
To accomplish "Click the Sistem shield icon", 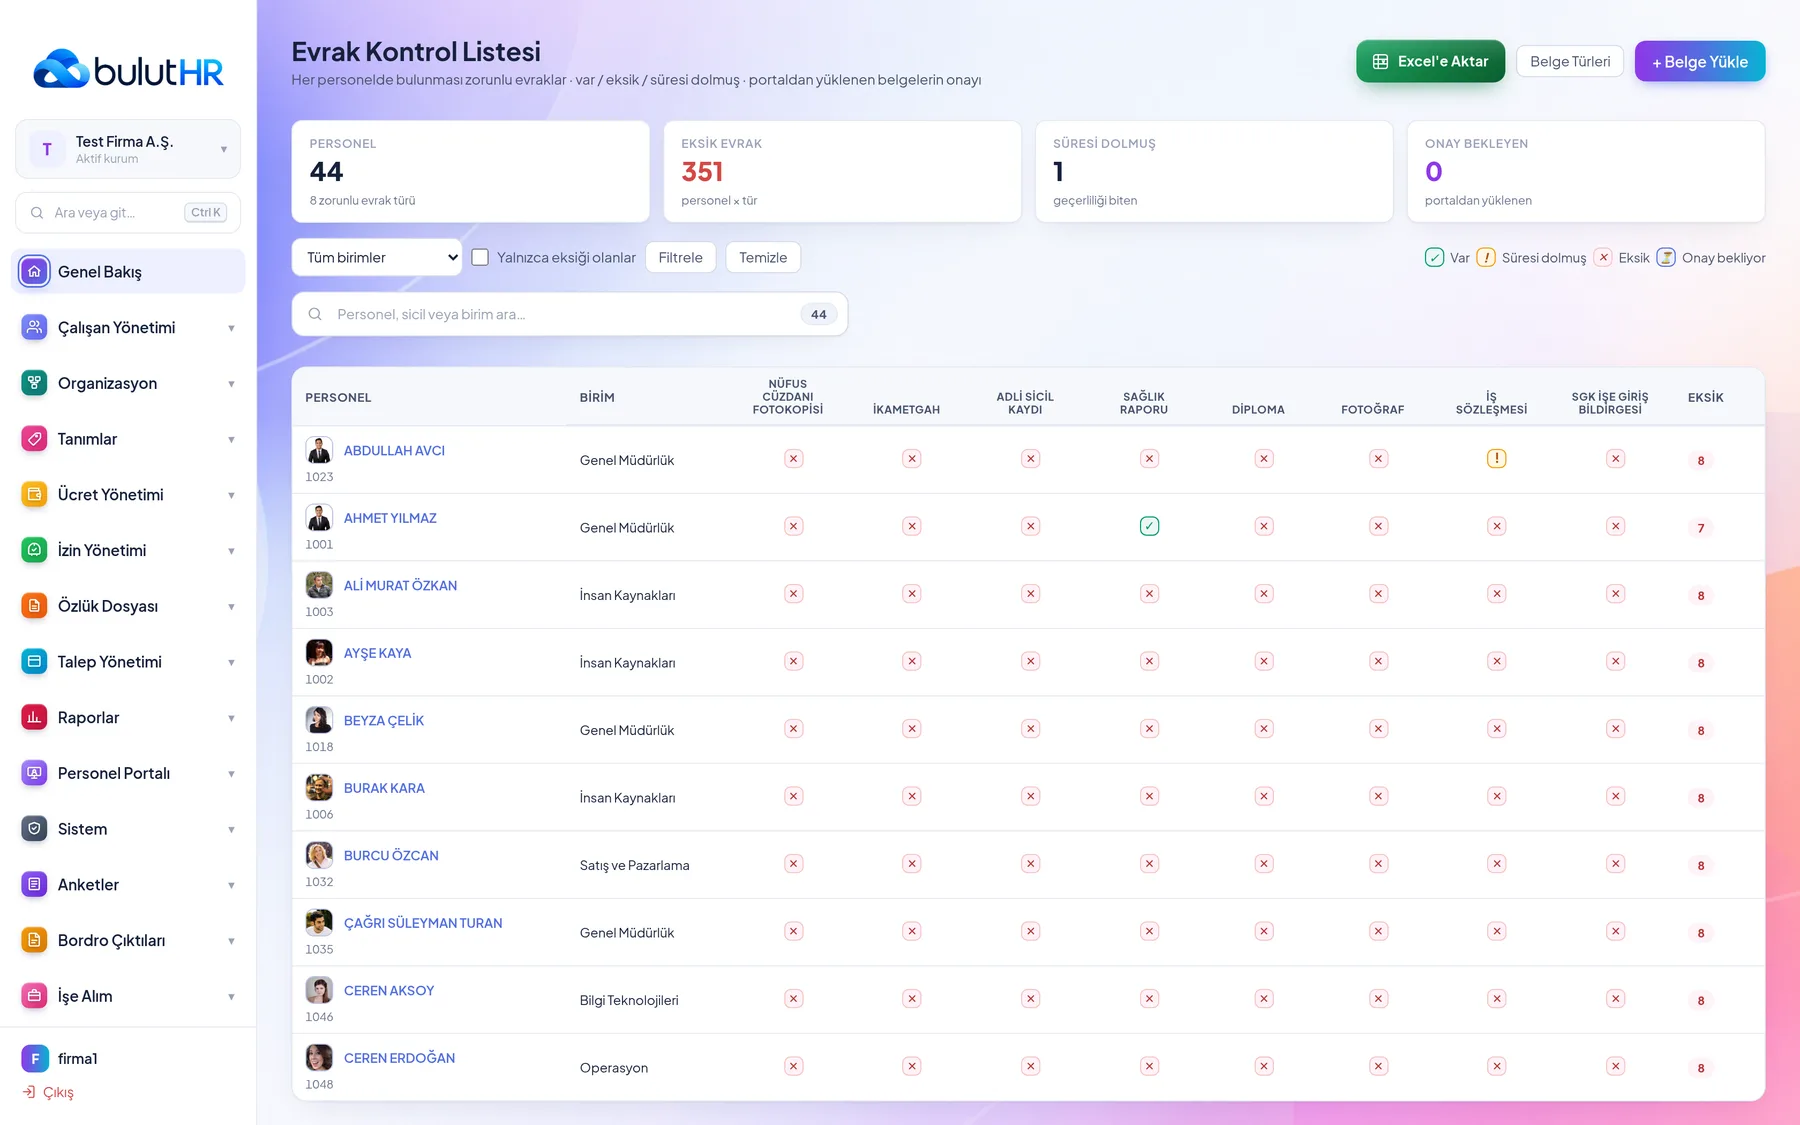I will pos(34,829).
